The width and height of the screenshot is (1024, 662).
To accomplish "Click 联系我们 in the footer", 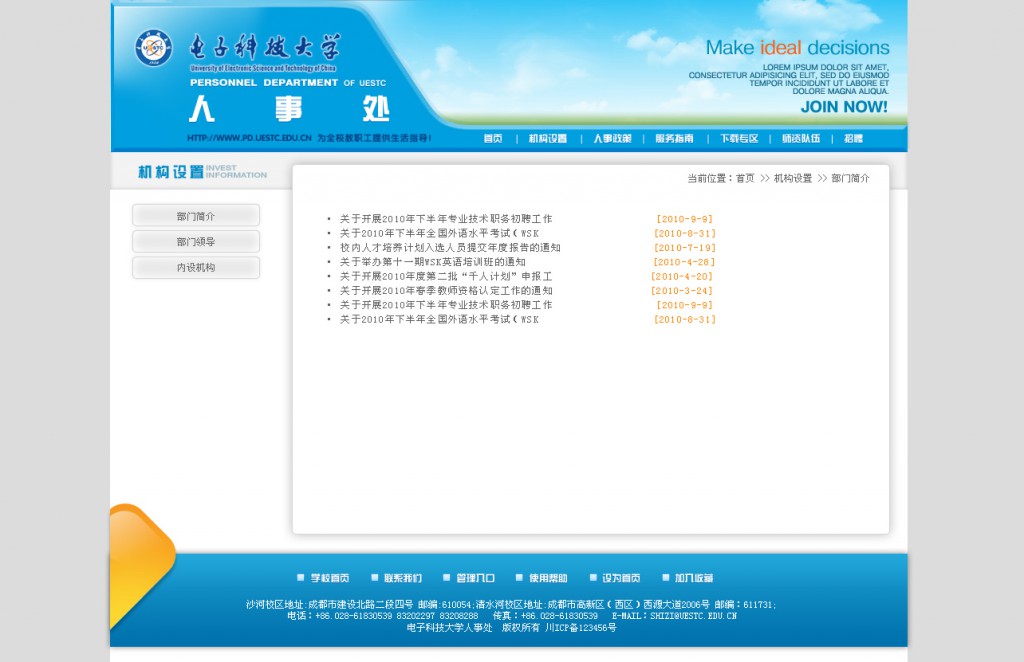I will point(402,578).
